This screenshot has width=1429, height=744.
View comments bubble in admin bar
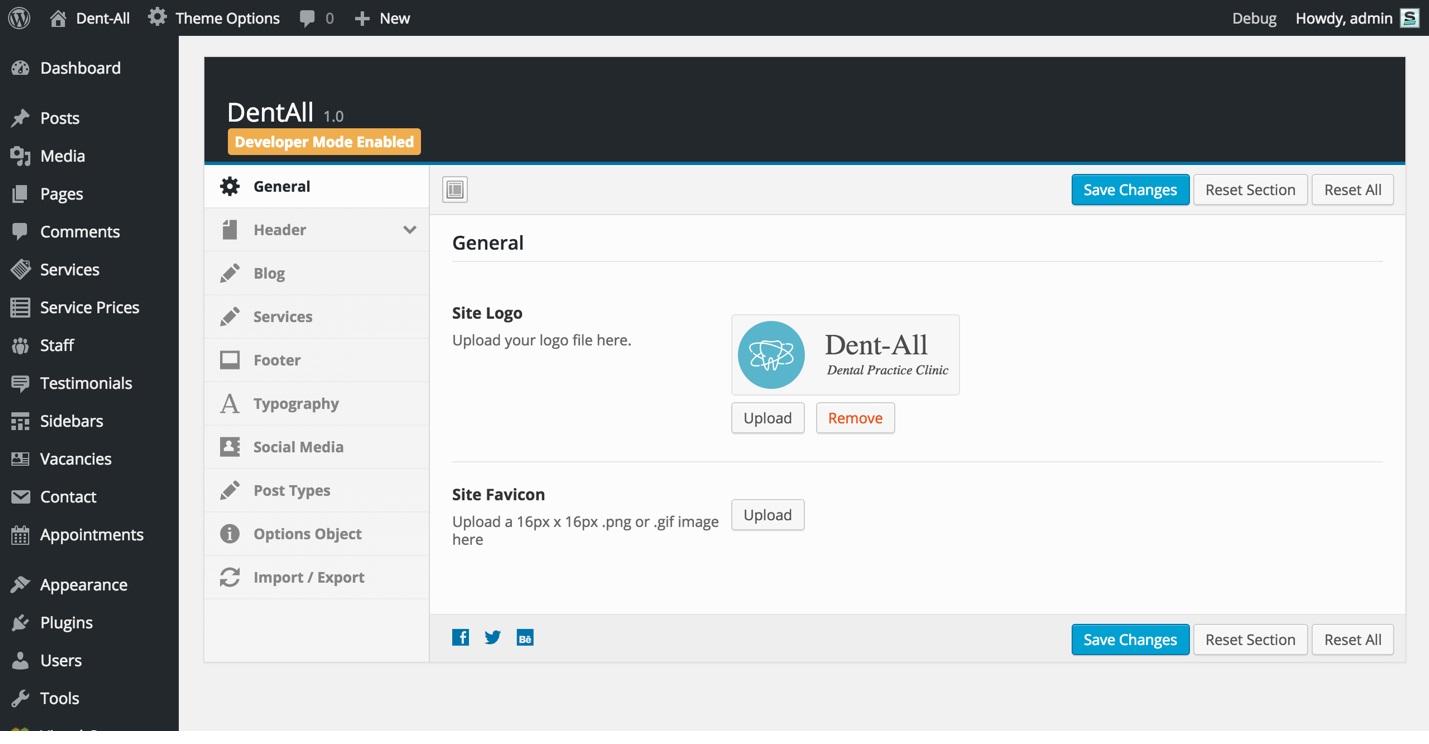pyautogui.click(x=307, y=18)
